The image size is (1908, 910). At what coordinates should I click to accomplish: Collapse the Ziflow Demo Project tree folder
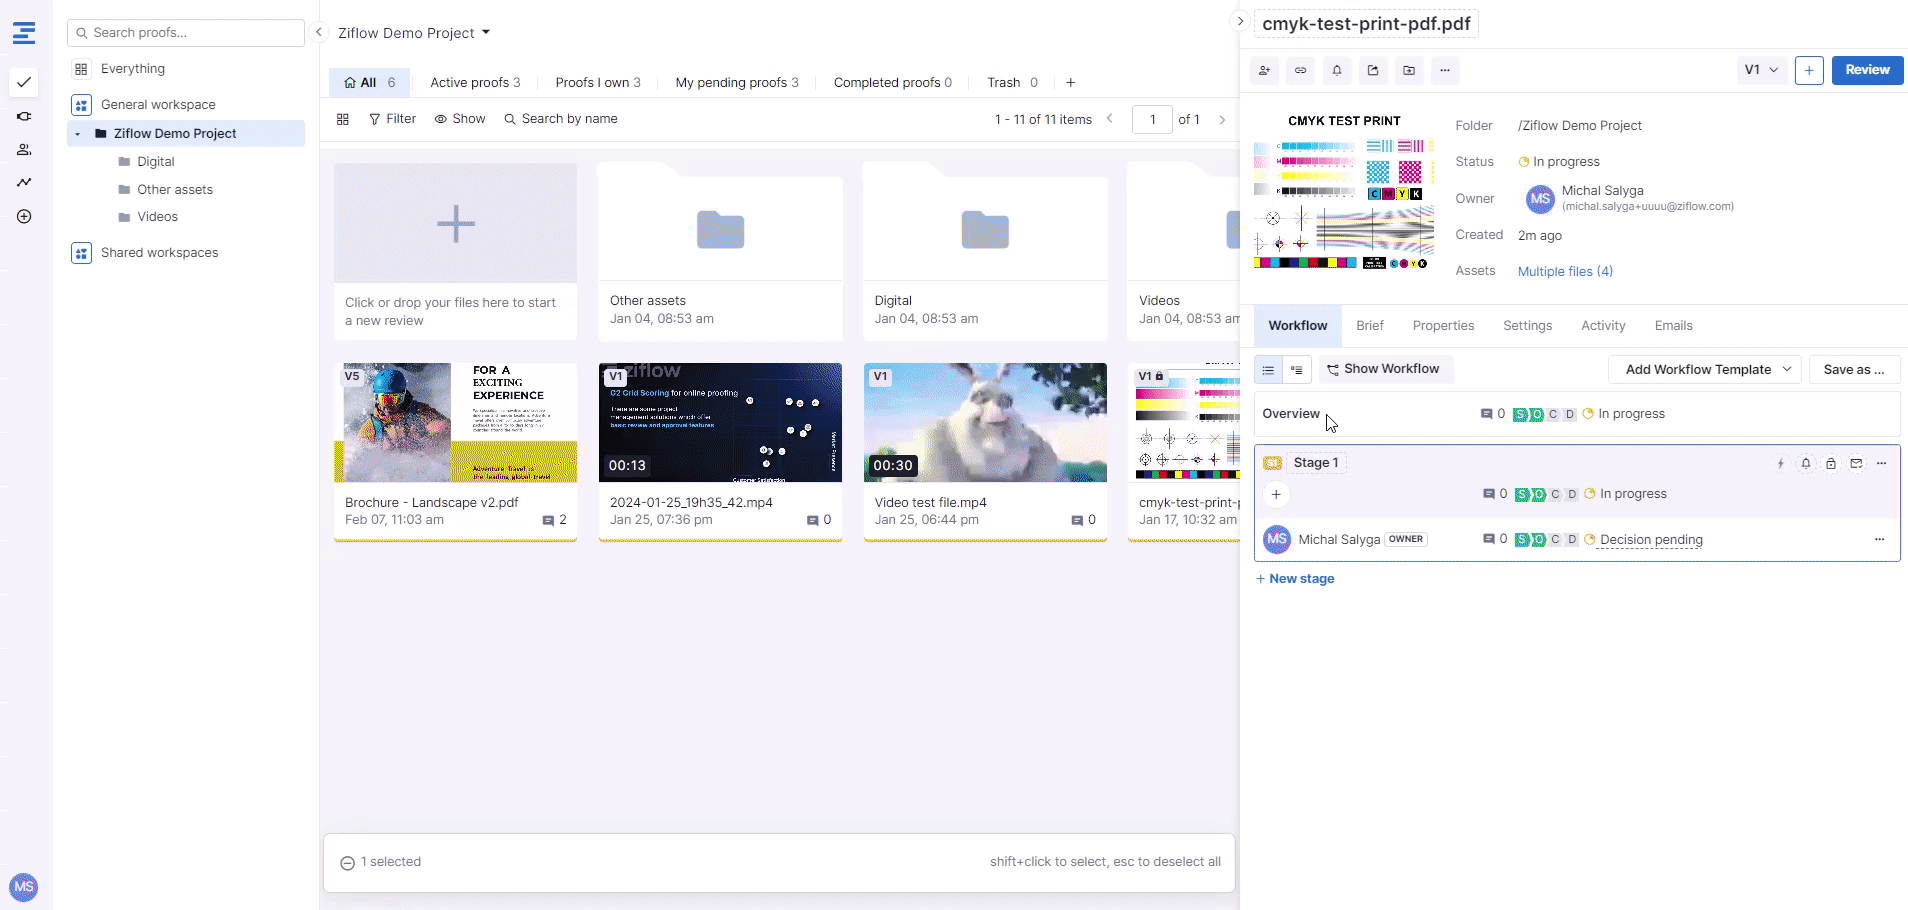click(78, 134)
